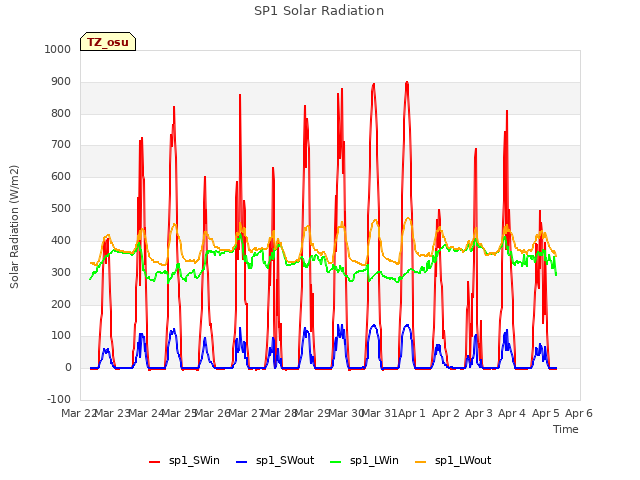Click the 1000 y-axis tick label

pos(58,49)
